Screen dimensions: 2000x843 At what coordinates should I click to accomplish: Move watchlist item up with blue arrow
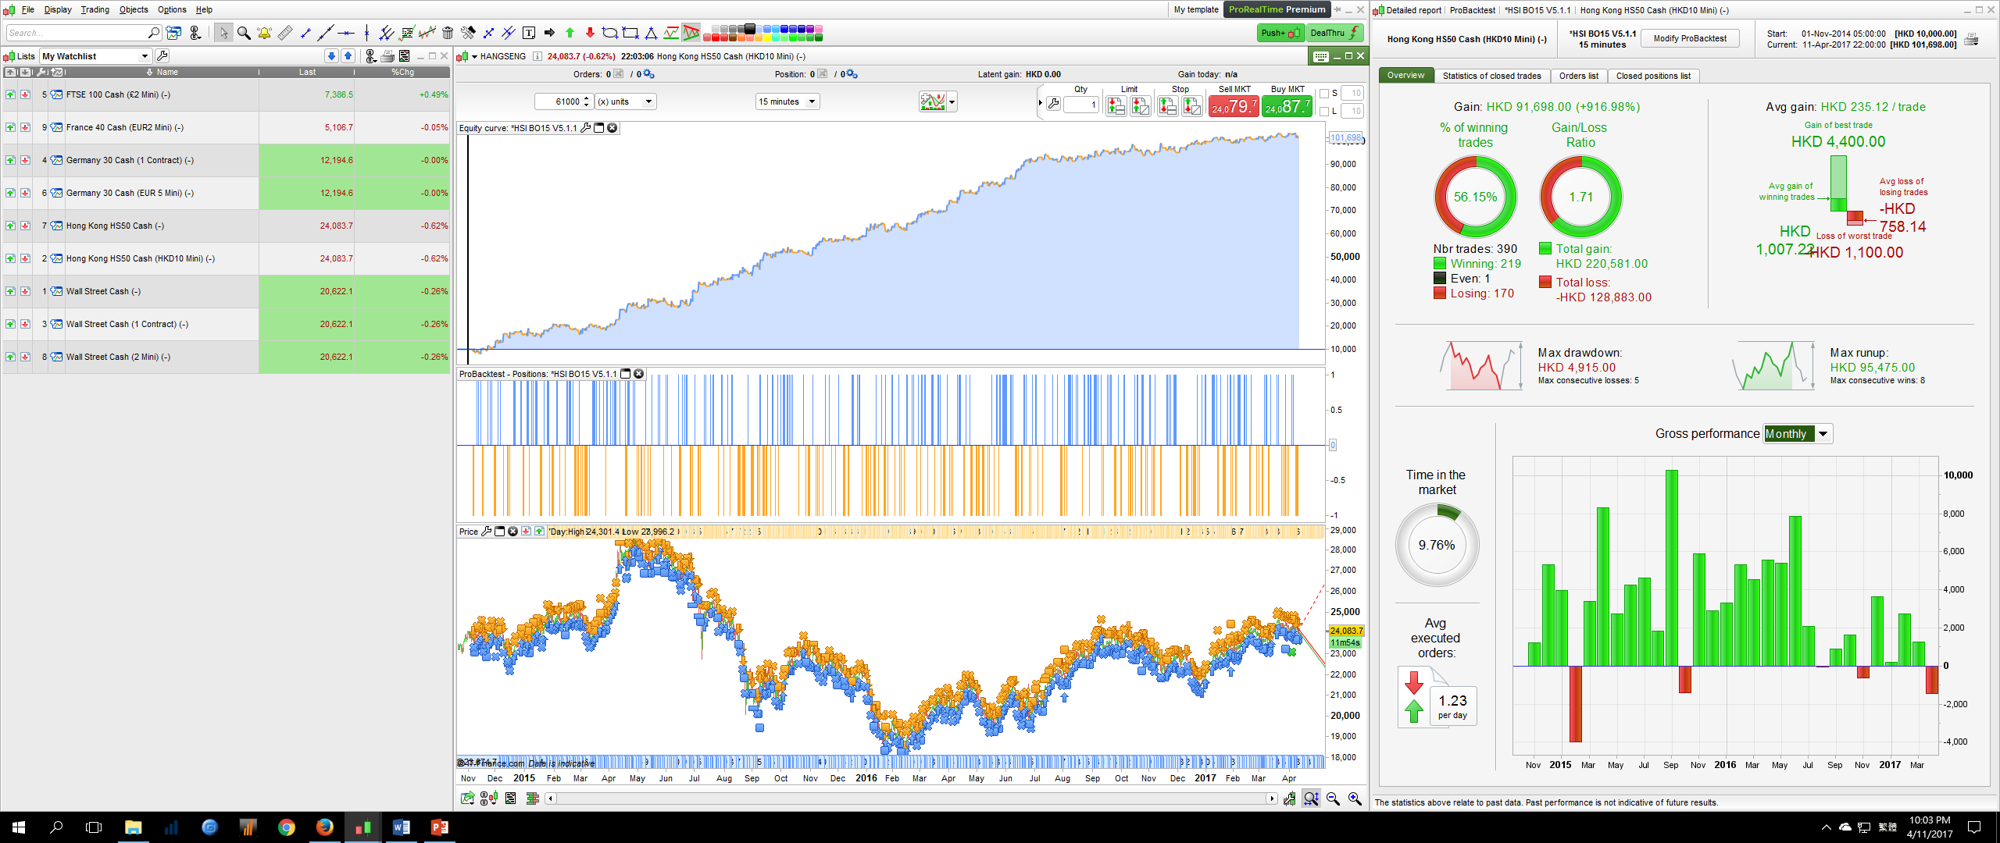coord(348,56)
